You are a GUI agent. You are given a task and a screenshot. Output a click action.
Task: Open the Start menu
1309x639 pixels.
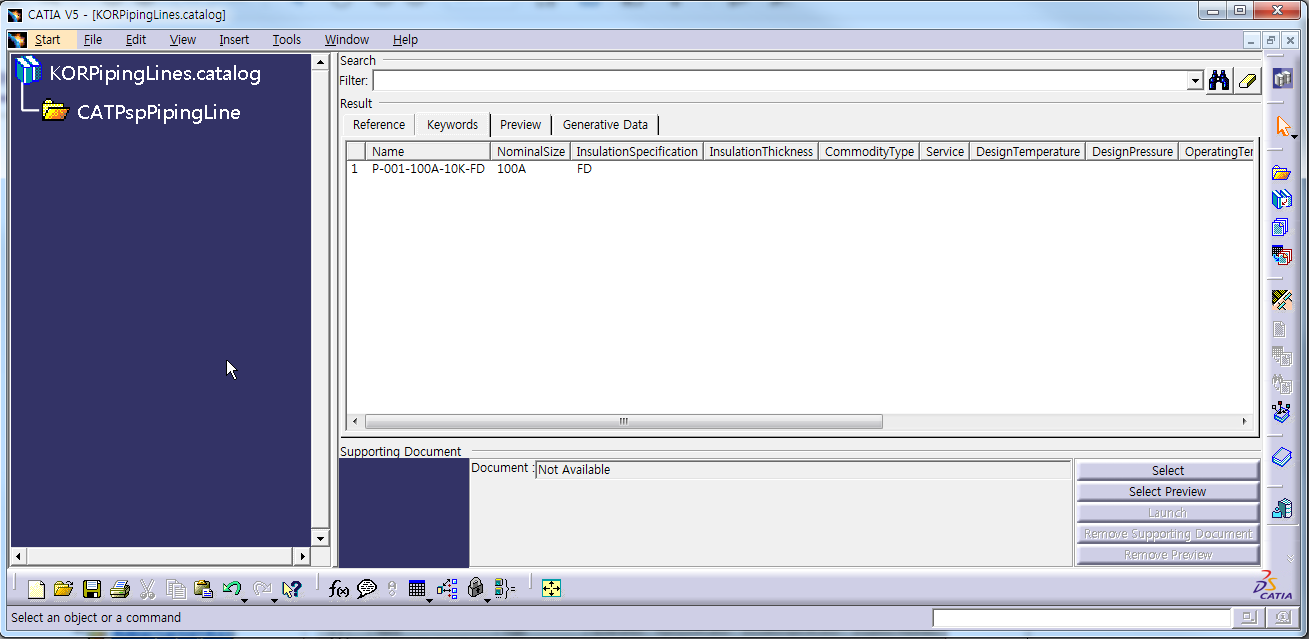[48, 40]
